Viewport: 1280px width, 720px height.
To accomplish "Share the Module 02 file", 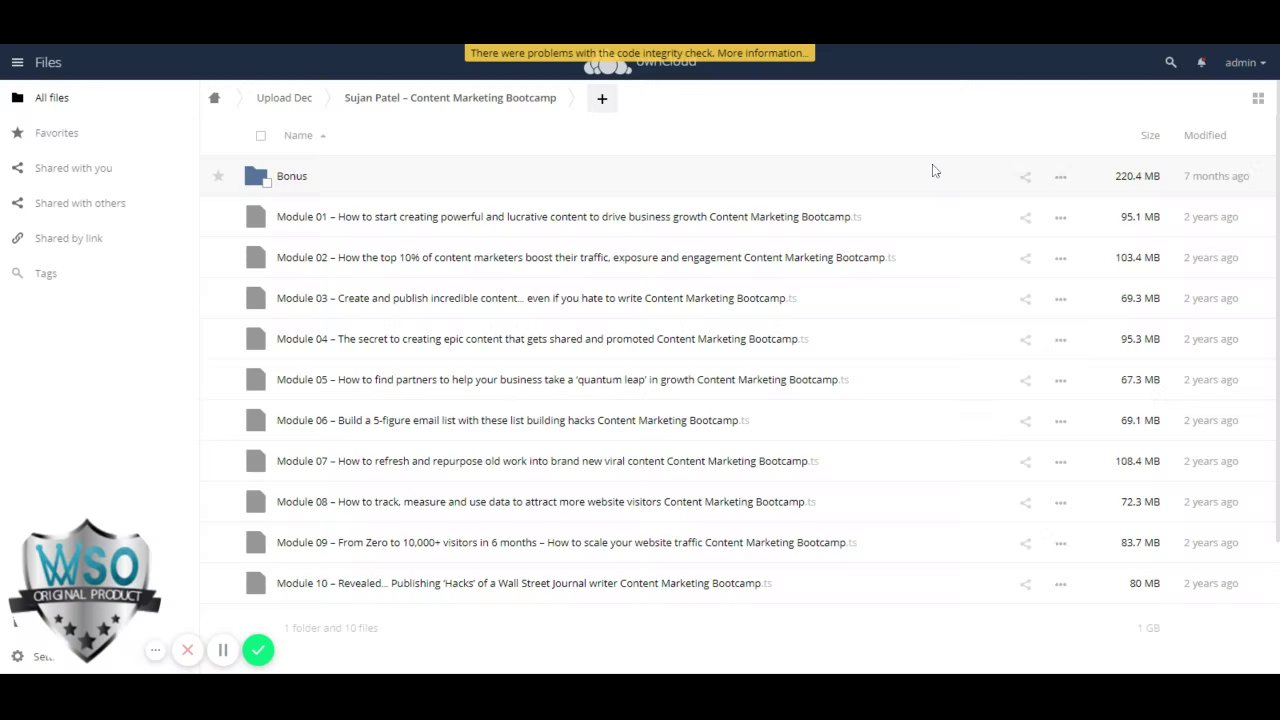I will 1025,258.
